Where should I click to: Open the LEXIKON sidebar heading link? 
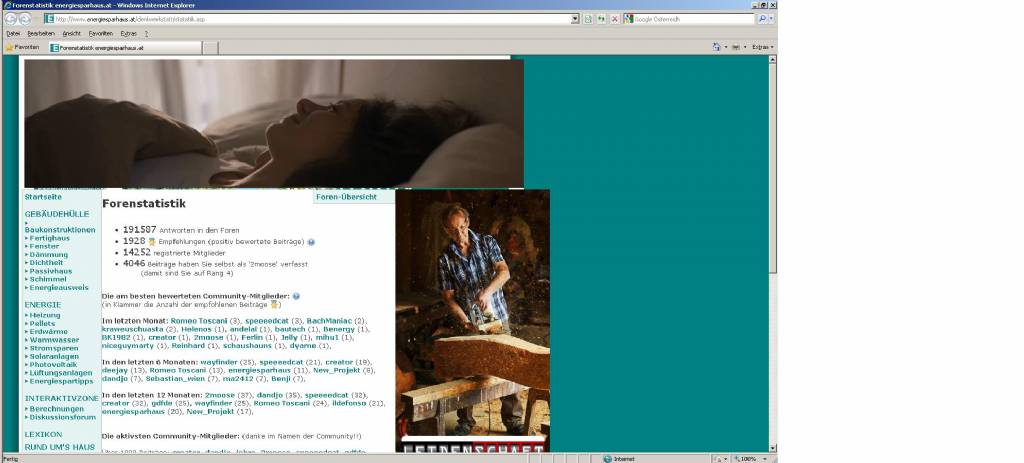43,434
